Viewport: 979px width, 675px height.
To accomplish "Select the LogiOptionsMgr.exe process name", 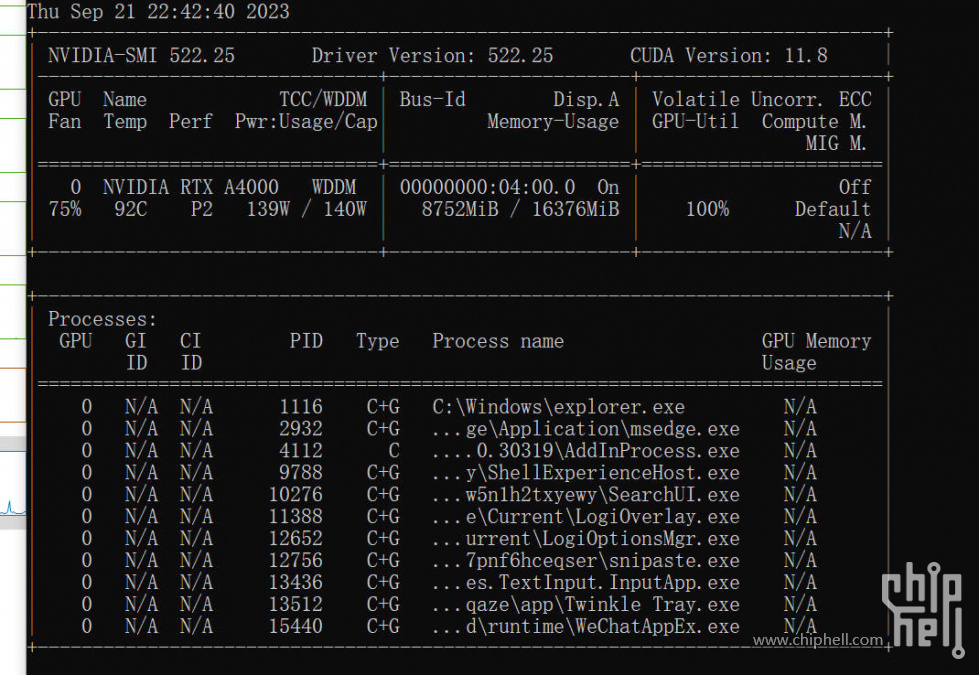I will click(x=586, y=538).
